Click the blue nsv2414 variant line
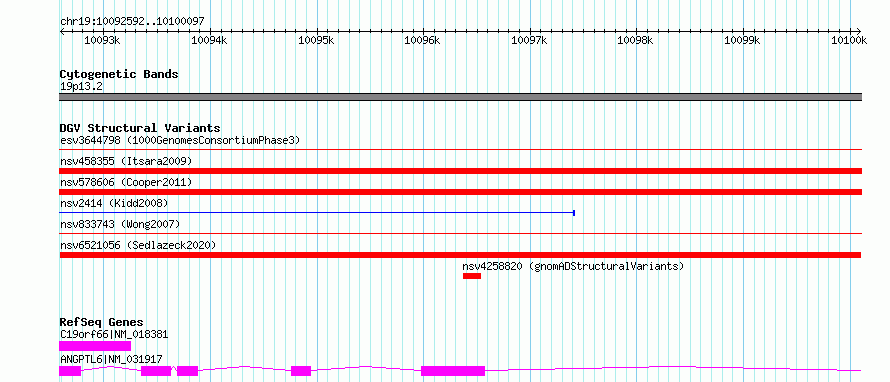The width and height of the screenshot is (890, 382). pyautogui.click(x=317, y=213)
